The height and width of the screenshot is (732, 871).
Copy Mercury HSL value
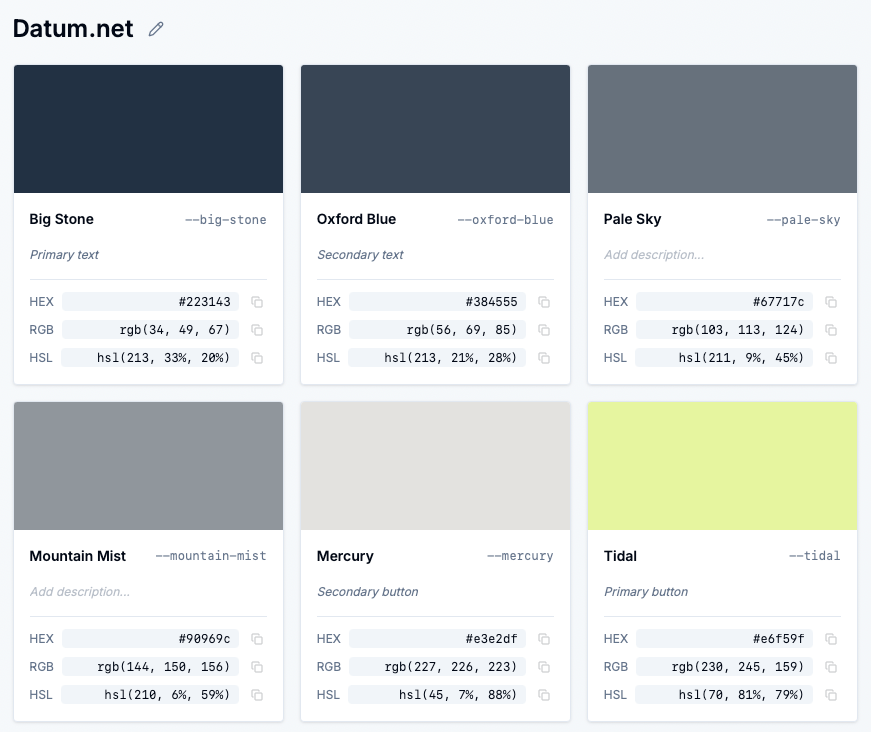point(544,695)
